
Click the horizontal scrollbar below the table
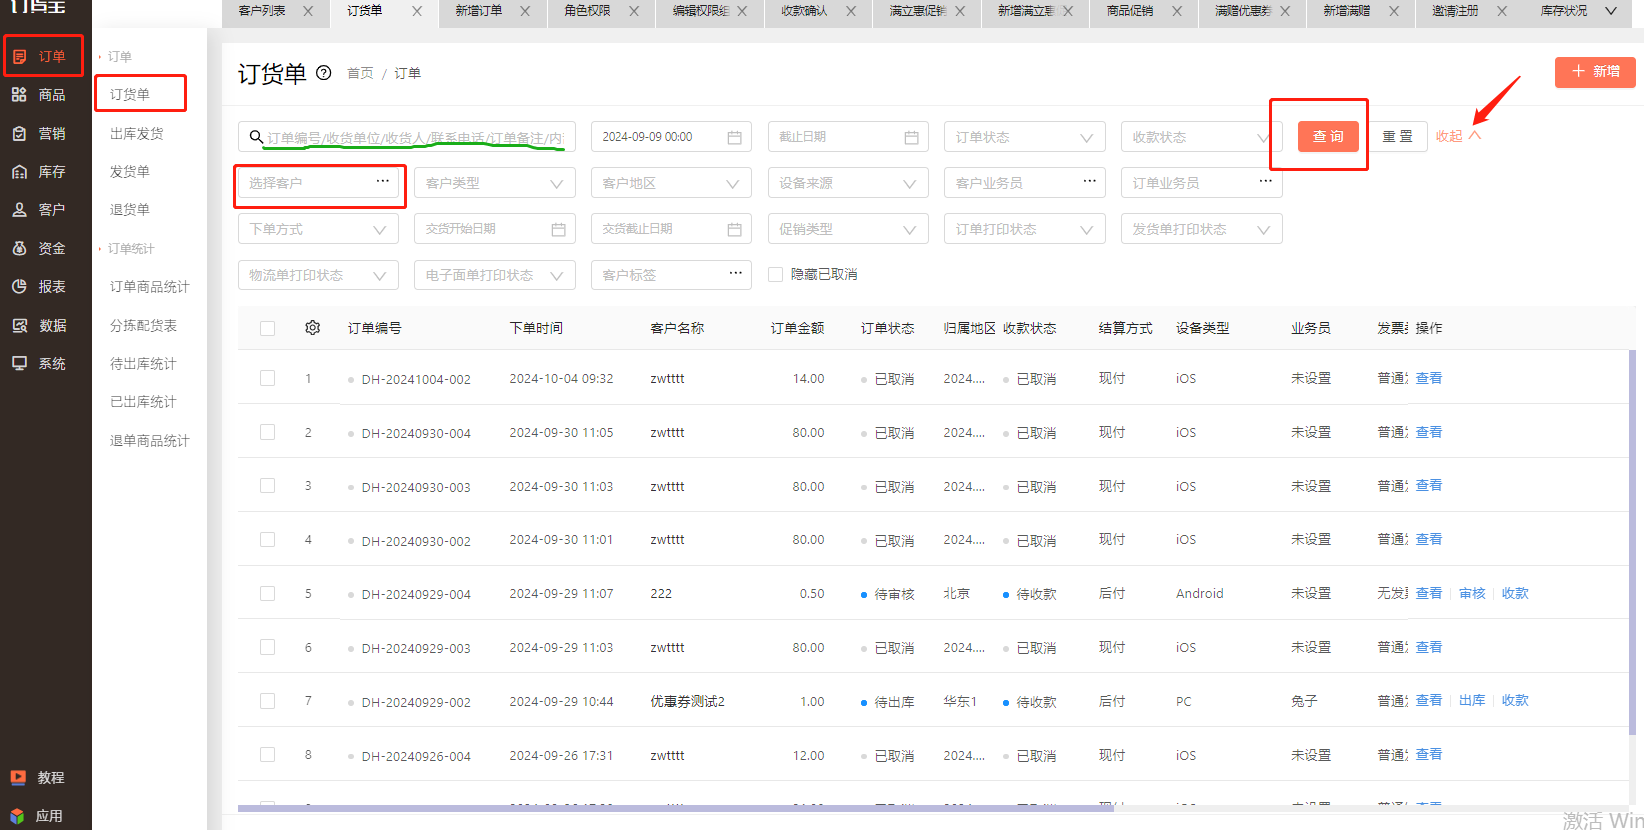pos(676,808)
